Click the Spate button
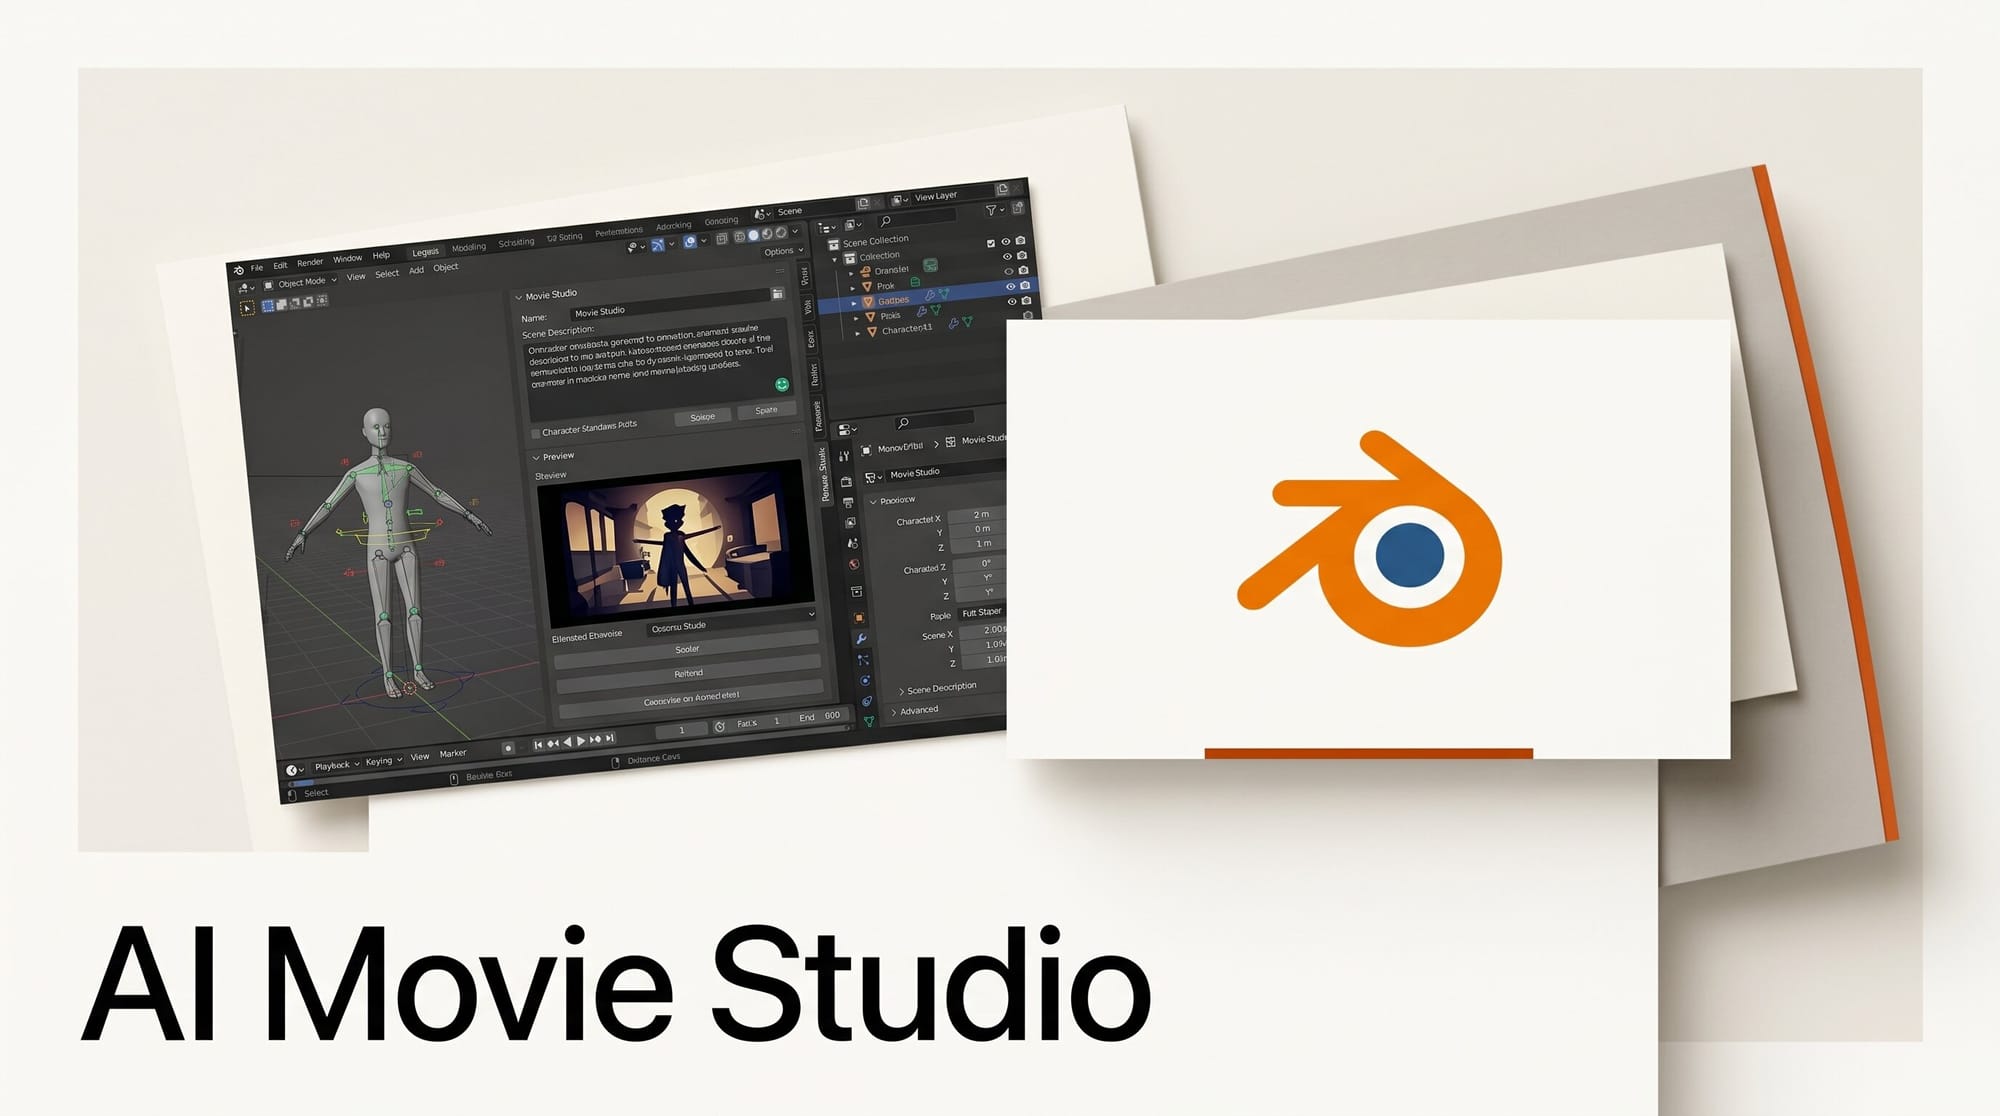 766,411
